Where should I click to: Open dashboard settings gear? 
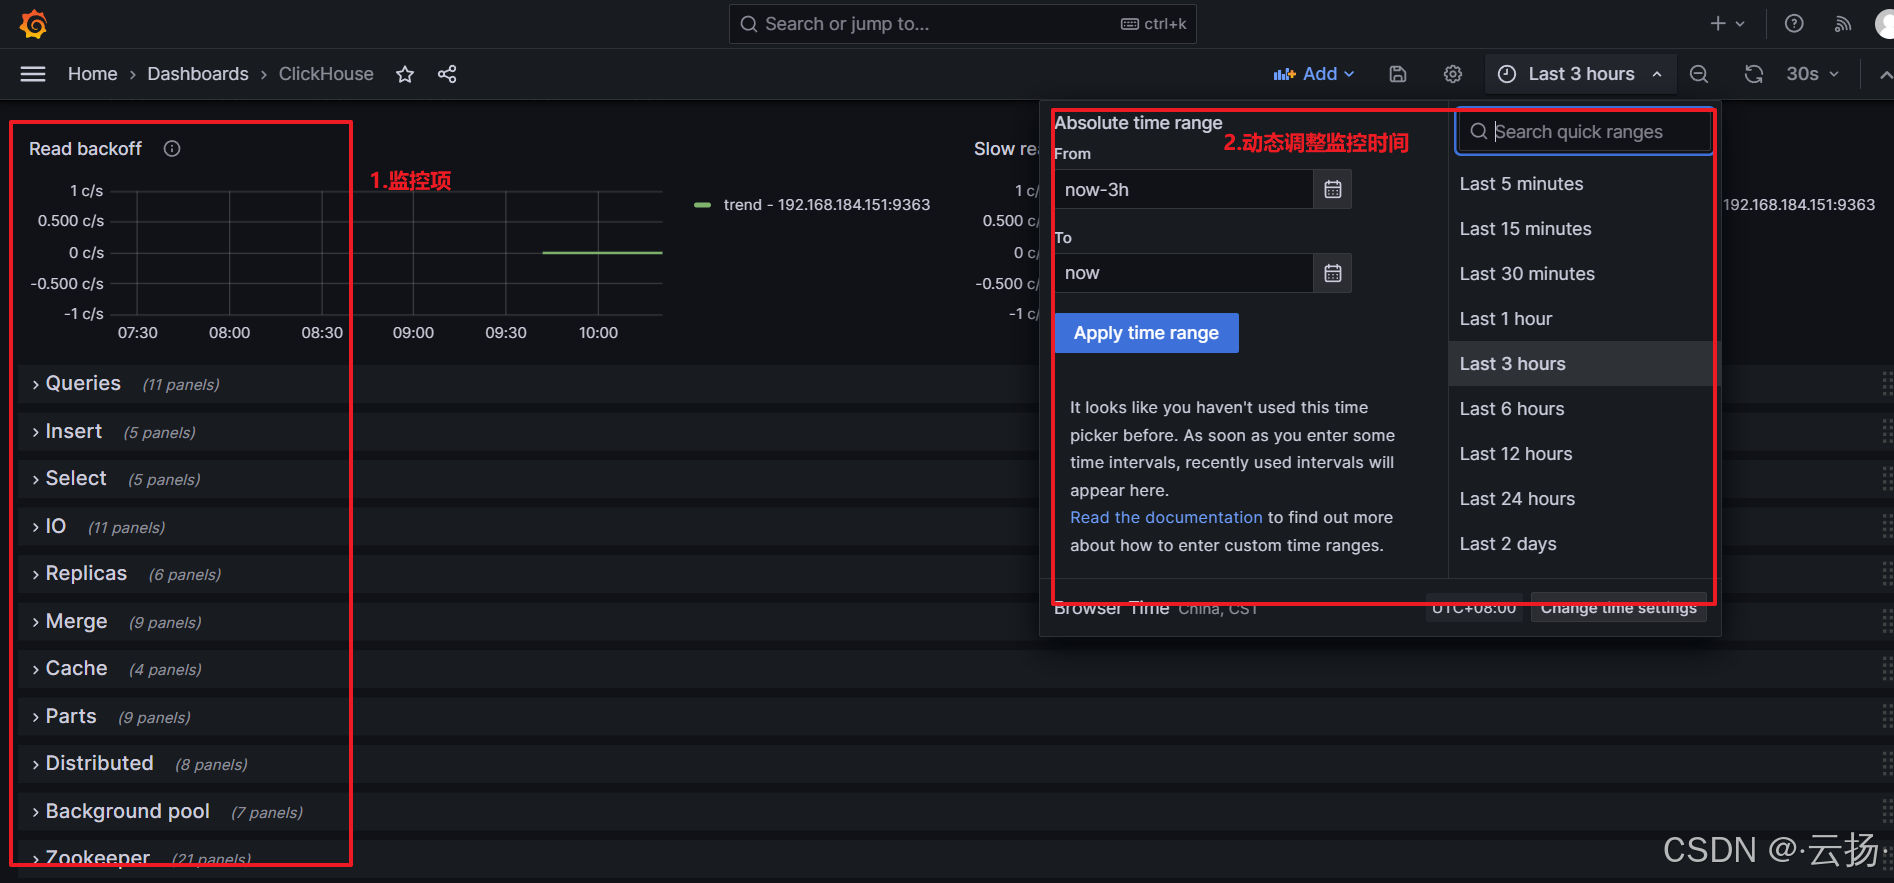(x=1453, y=74)
